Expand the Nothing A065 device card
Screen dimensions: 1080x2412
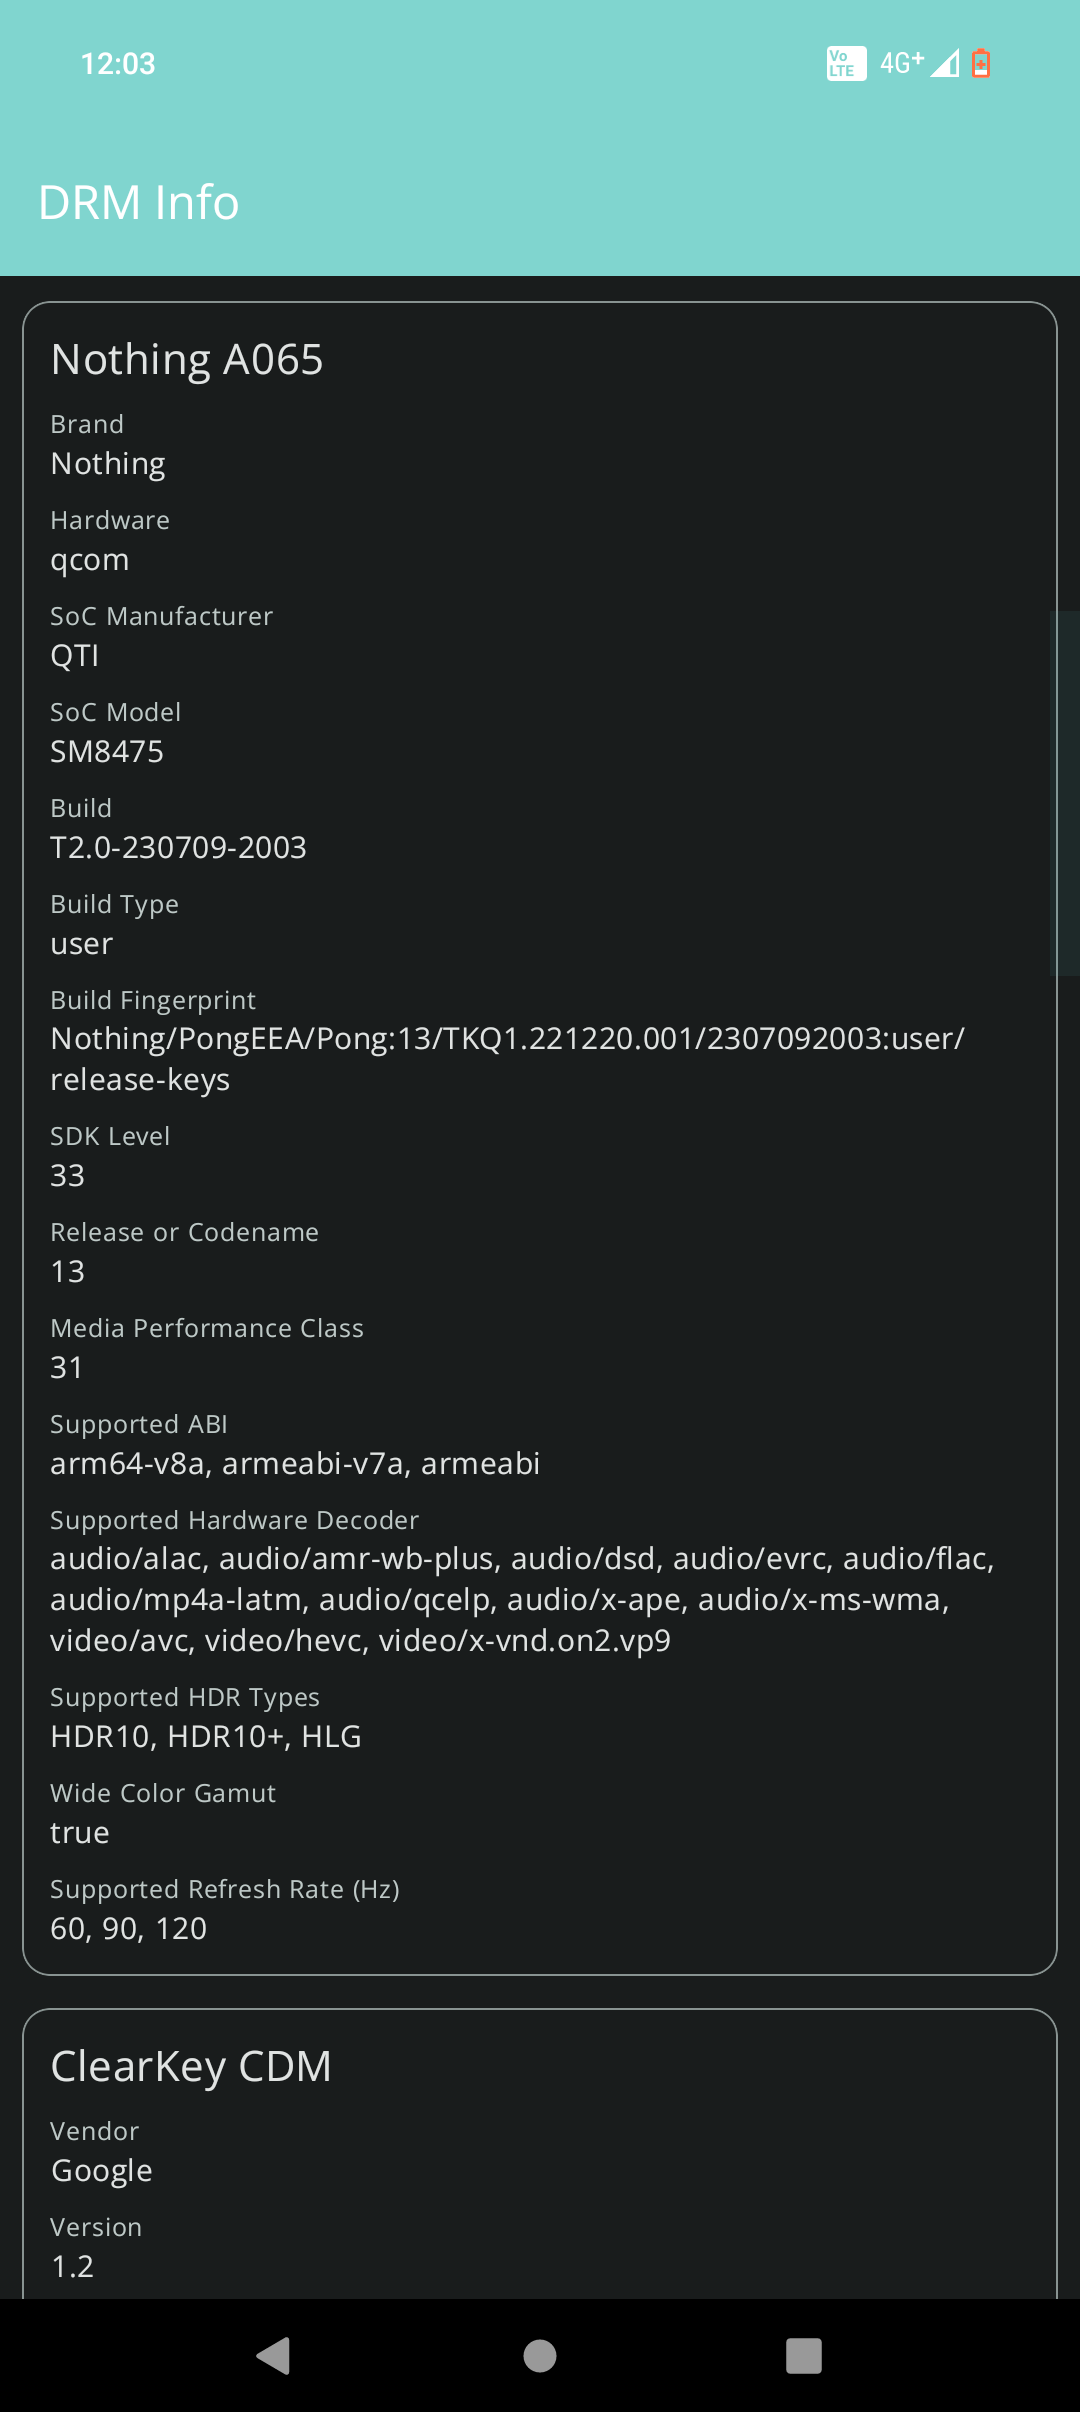[188, 358]
